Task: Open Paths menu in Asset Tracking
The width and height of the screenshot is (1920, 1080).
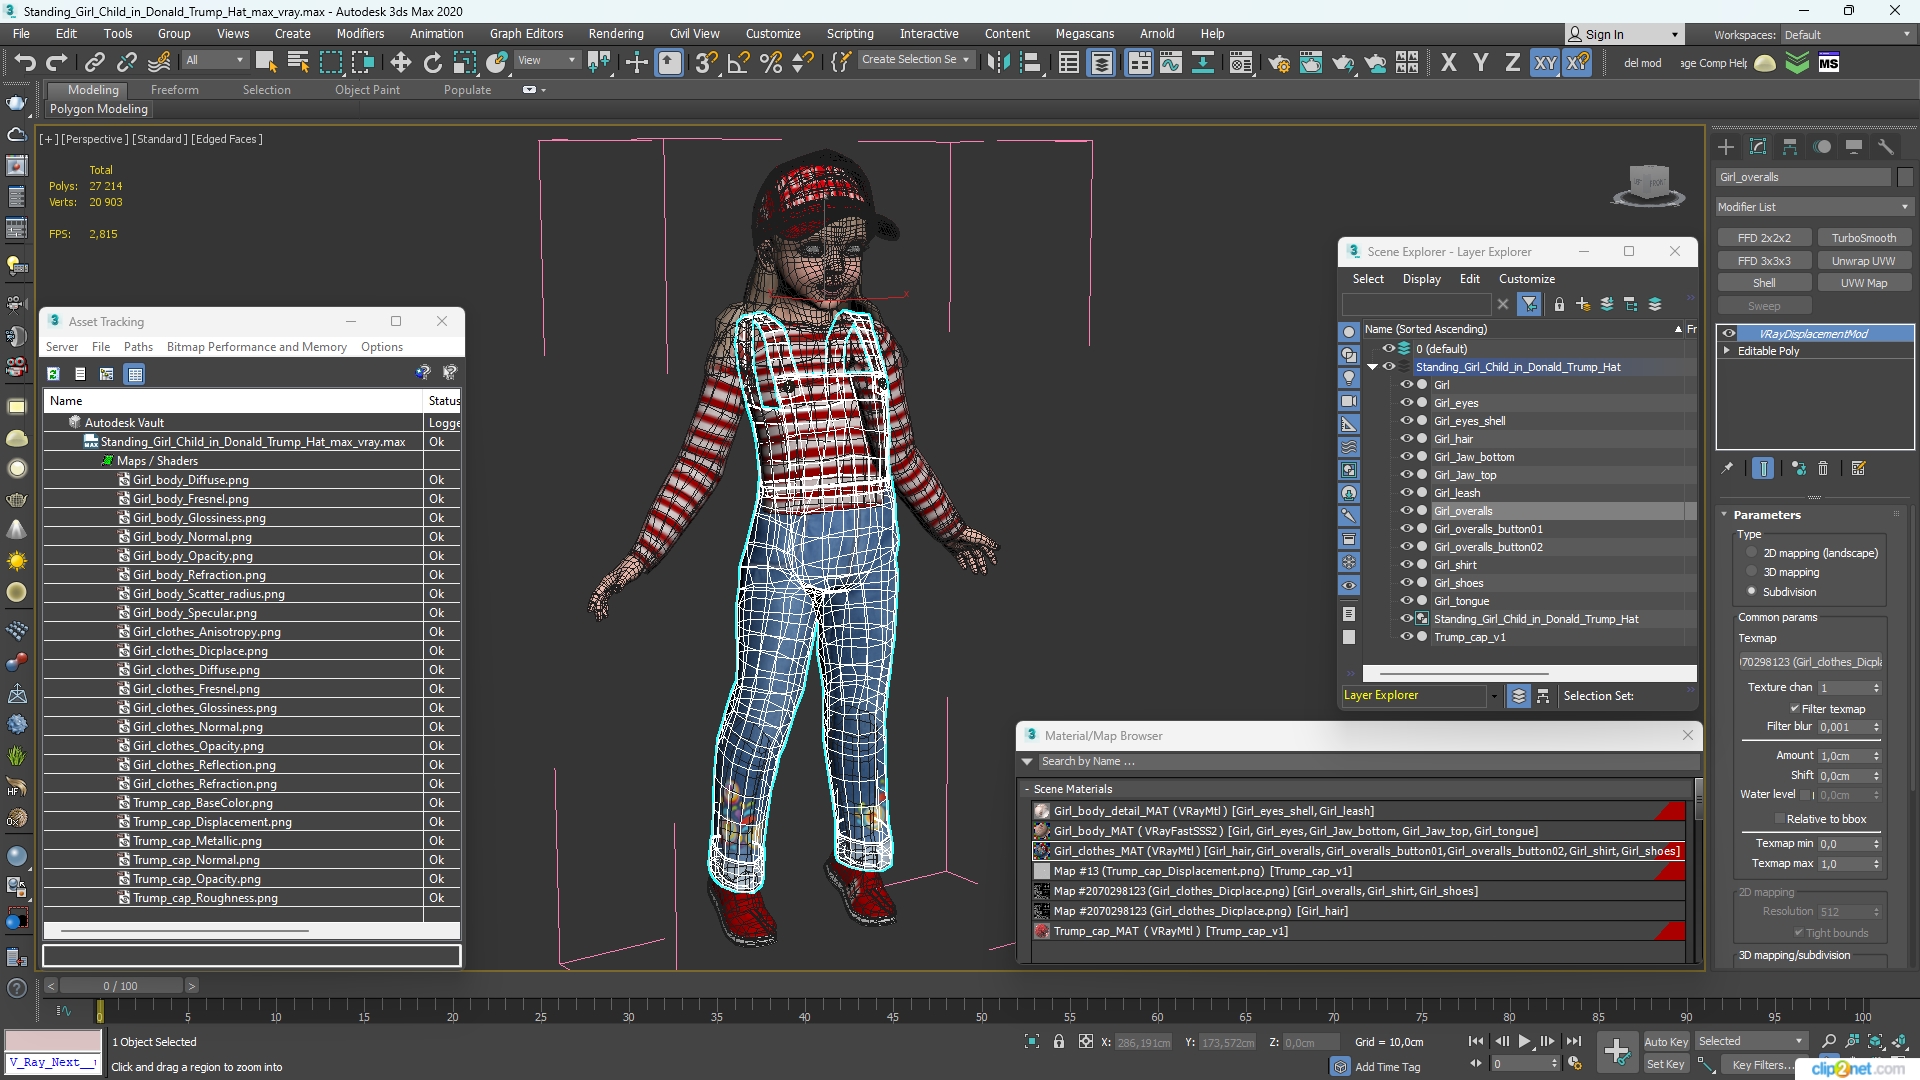Action: pos(138,347)
